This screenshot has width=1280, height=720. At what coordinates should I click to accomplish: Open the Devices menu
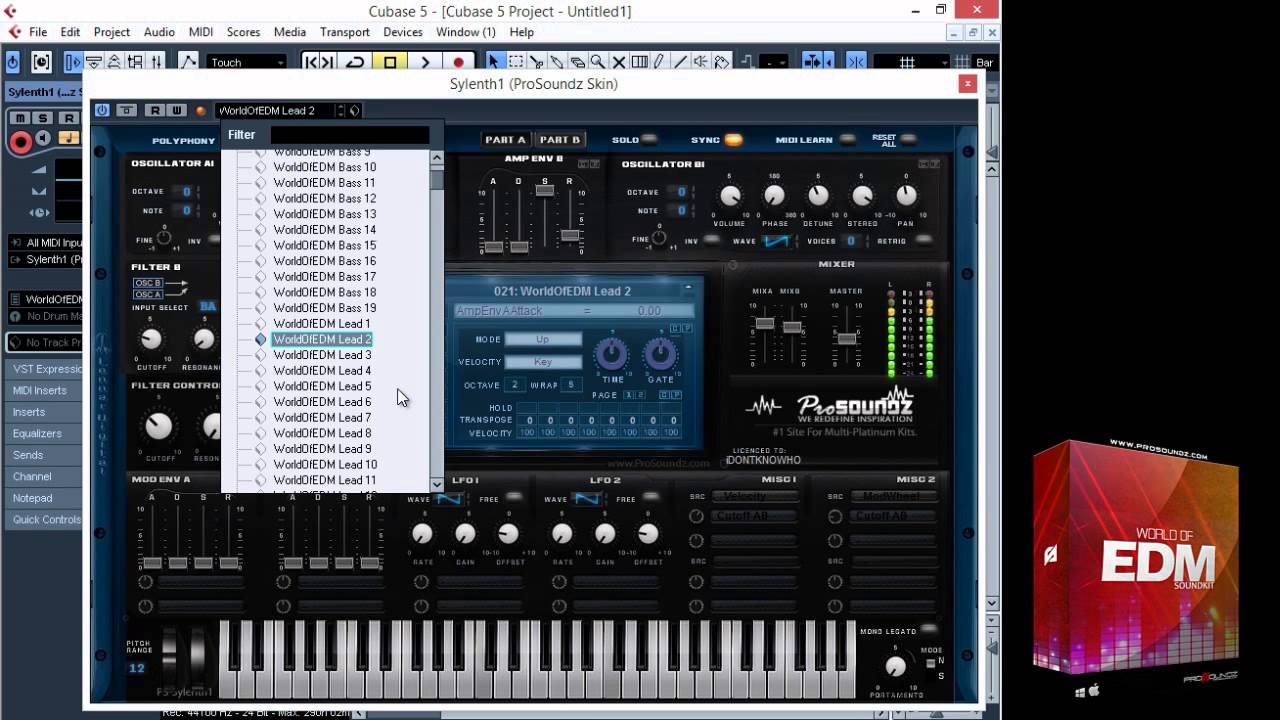click(403, 31)
